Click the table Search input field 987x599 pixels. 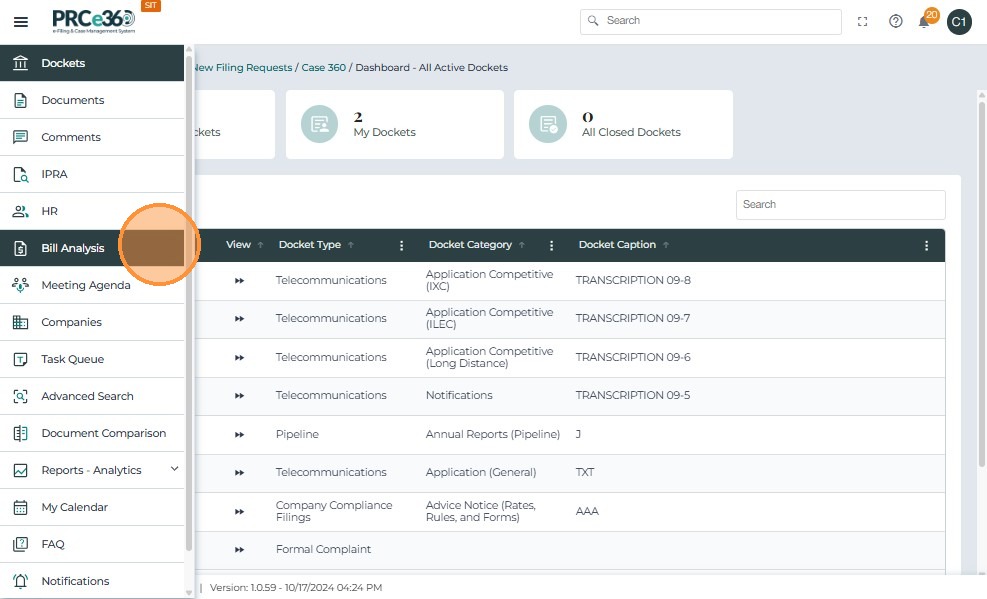[840, 205]
